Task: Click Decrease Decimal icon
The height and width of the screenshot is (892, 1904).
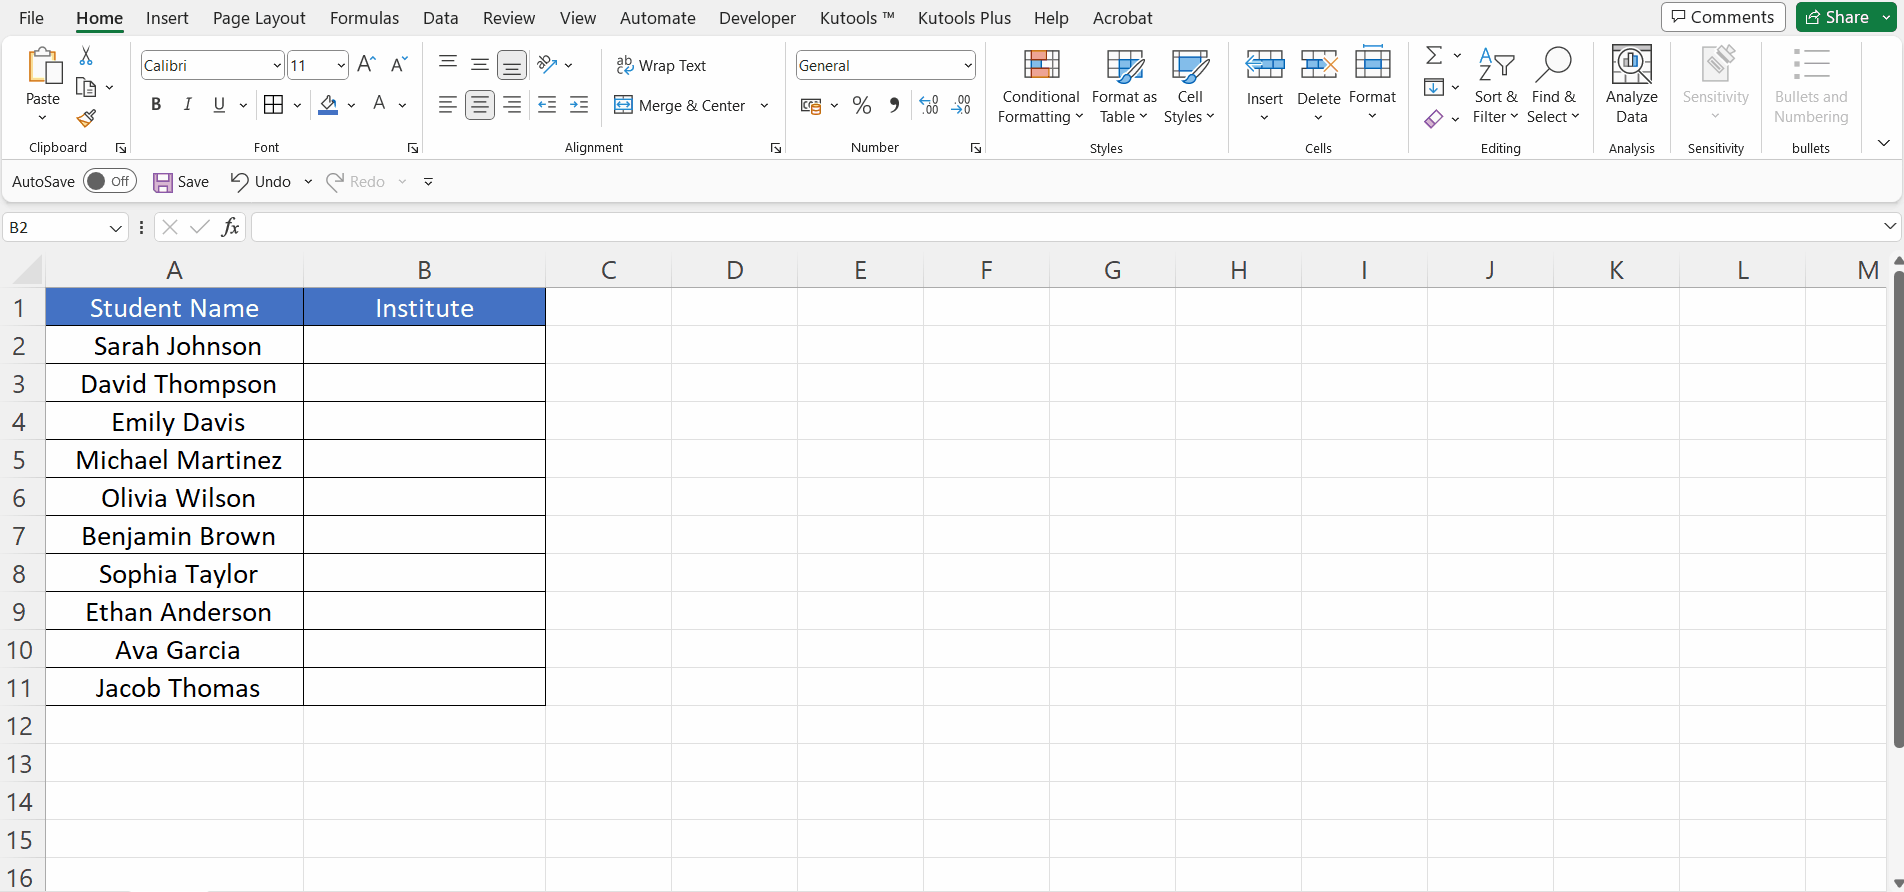Action: pos(961,105)
